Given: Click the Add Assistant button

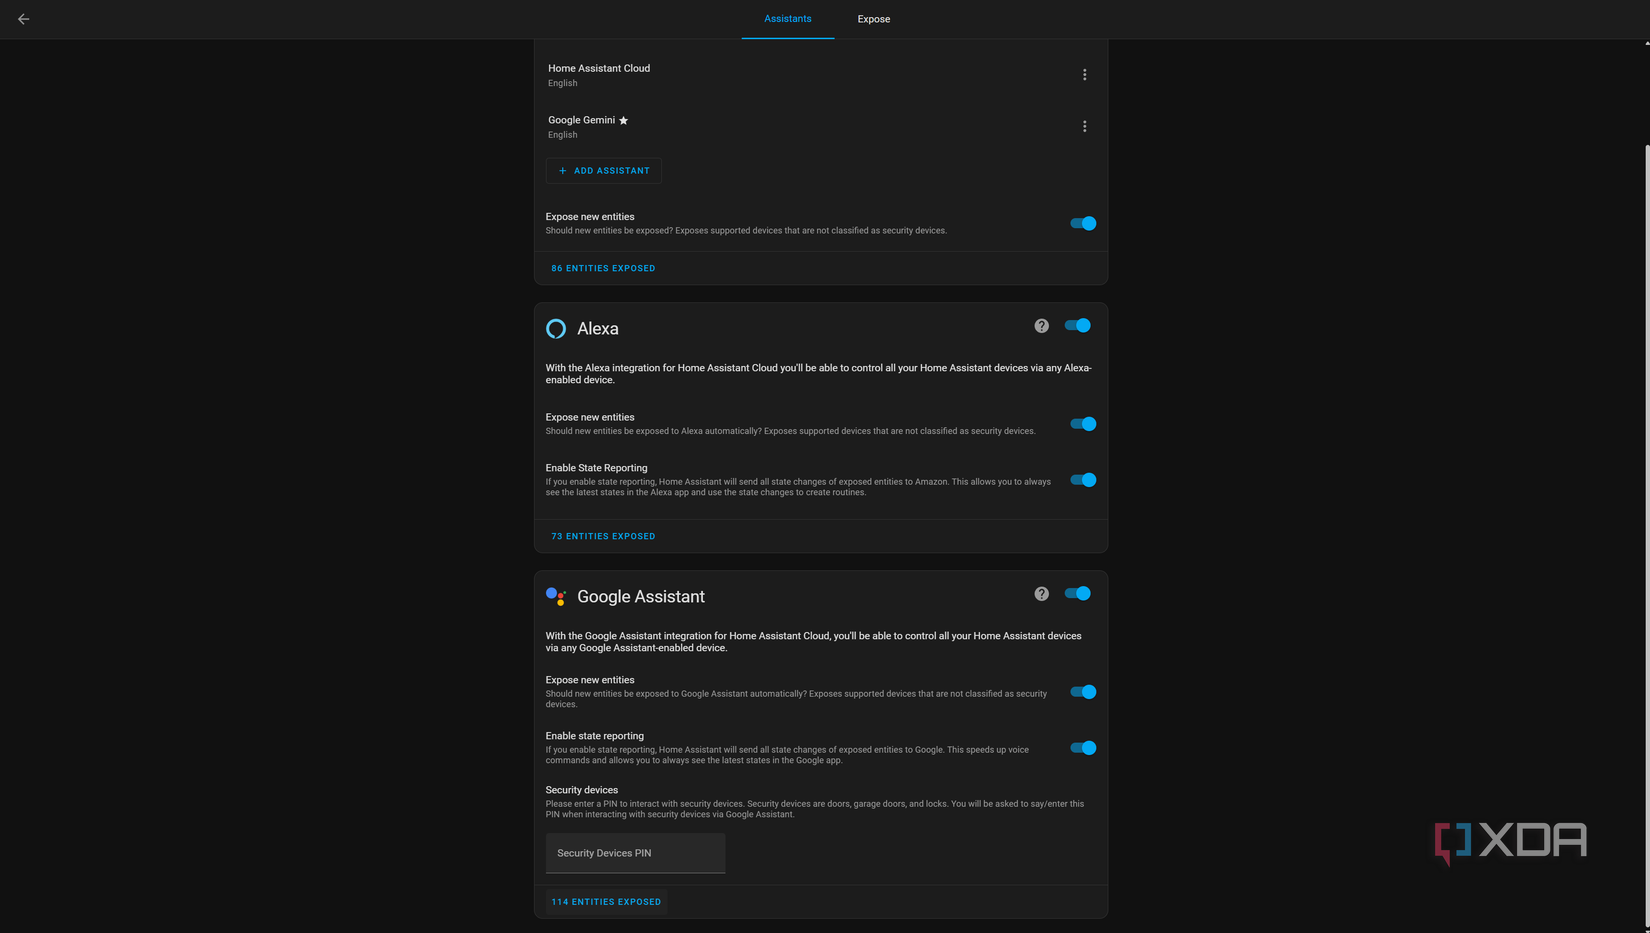Looking at the screenshot, I should click(x=603, y=170).
